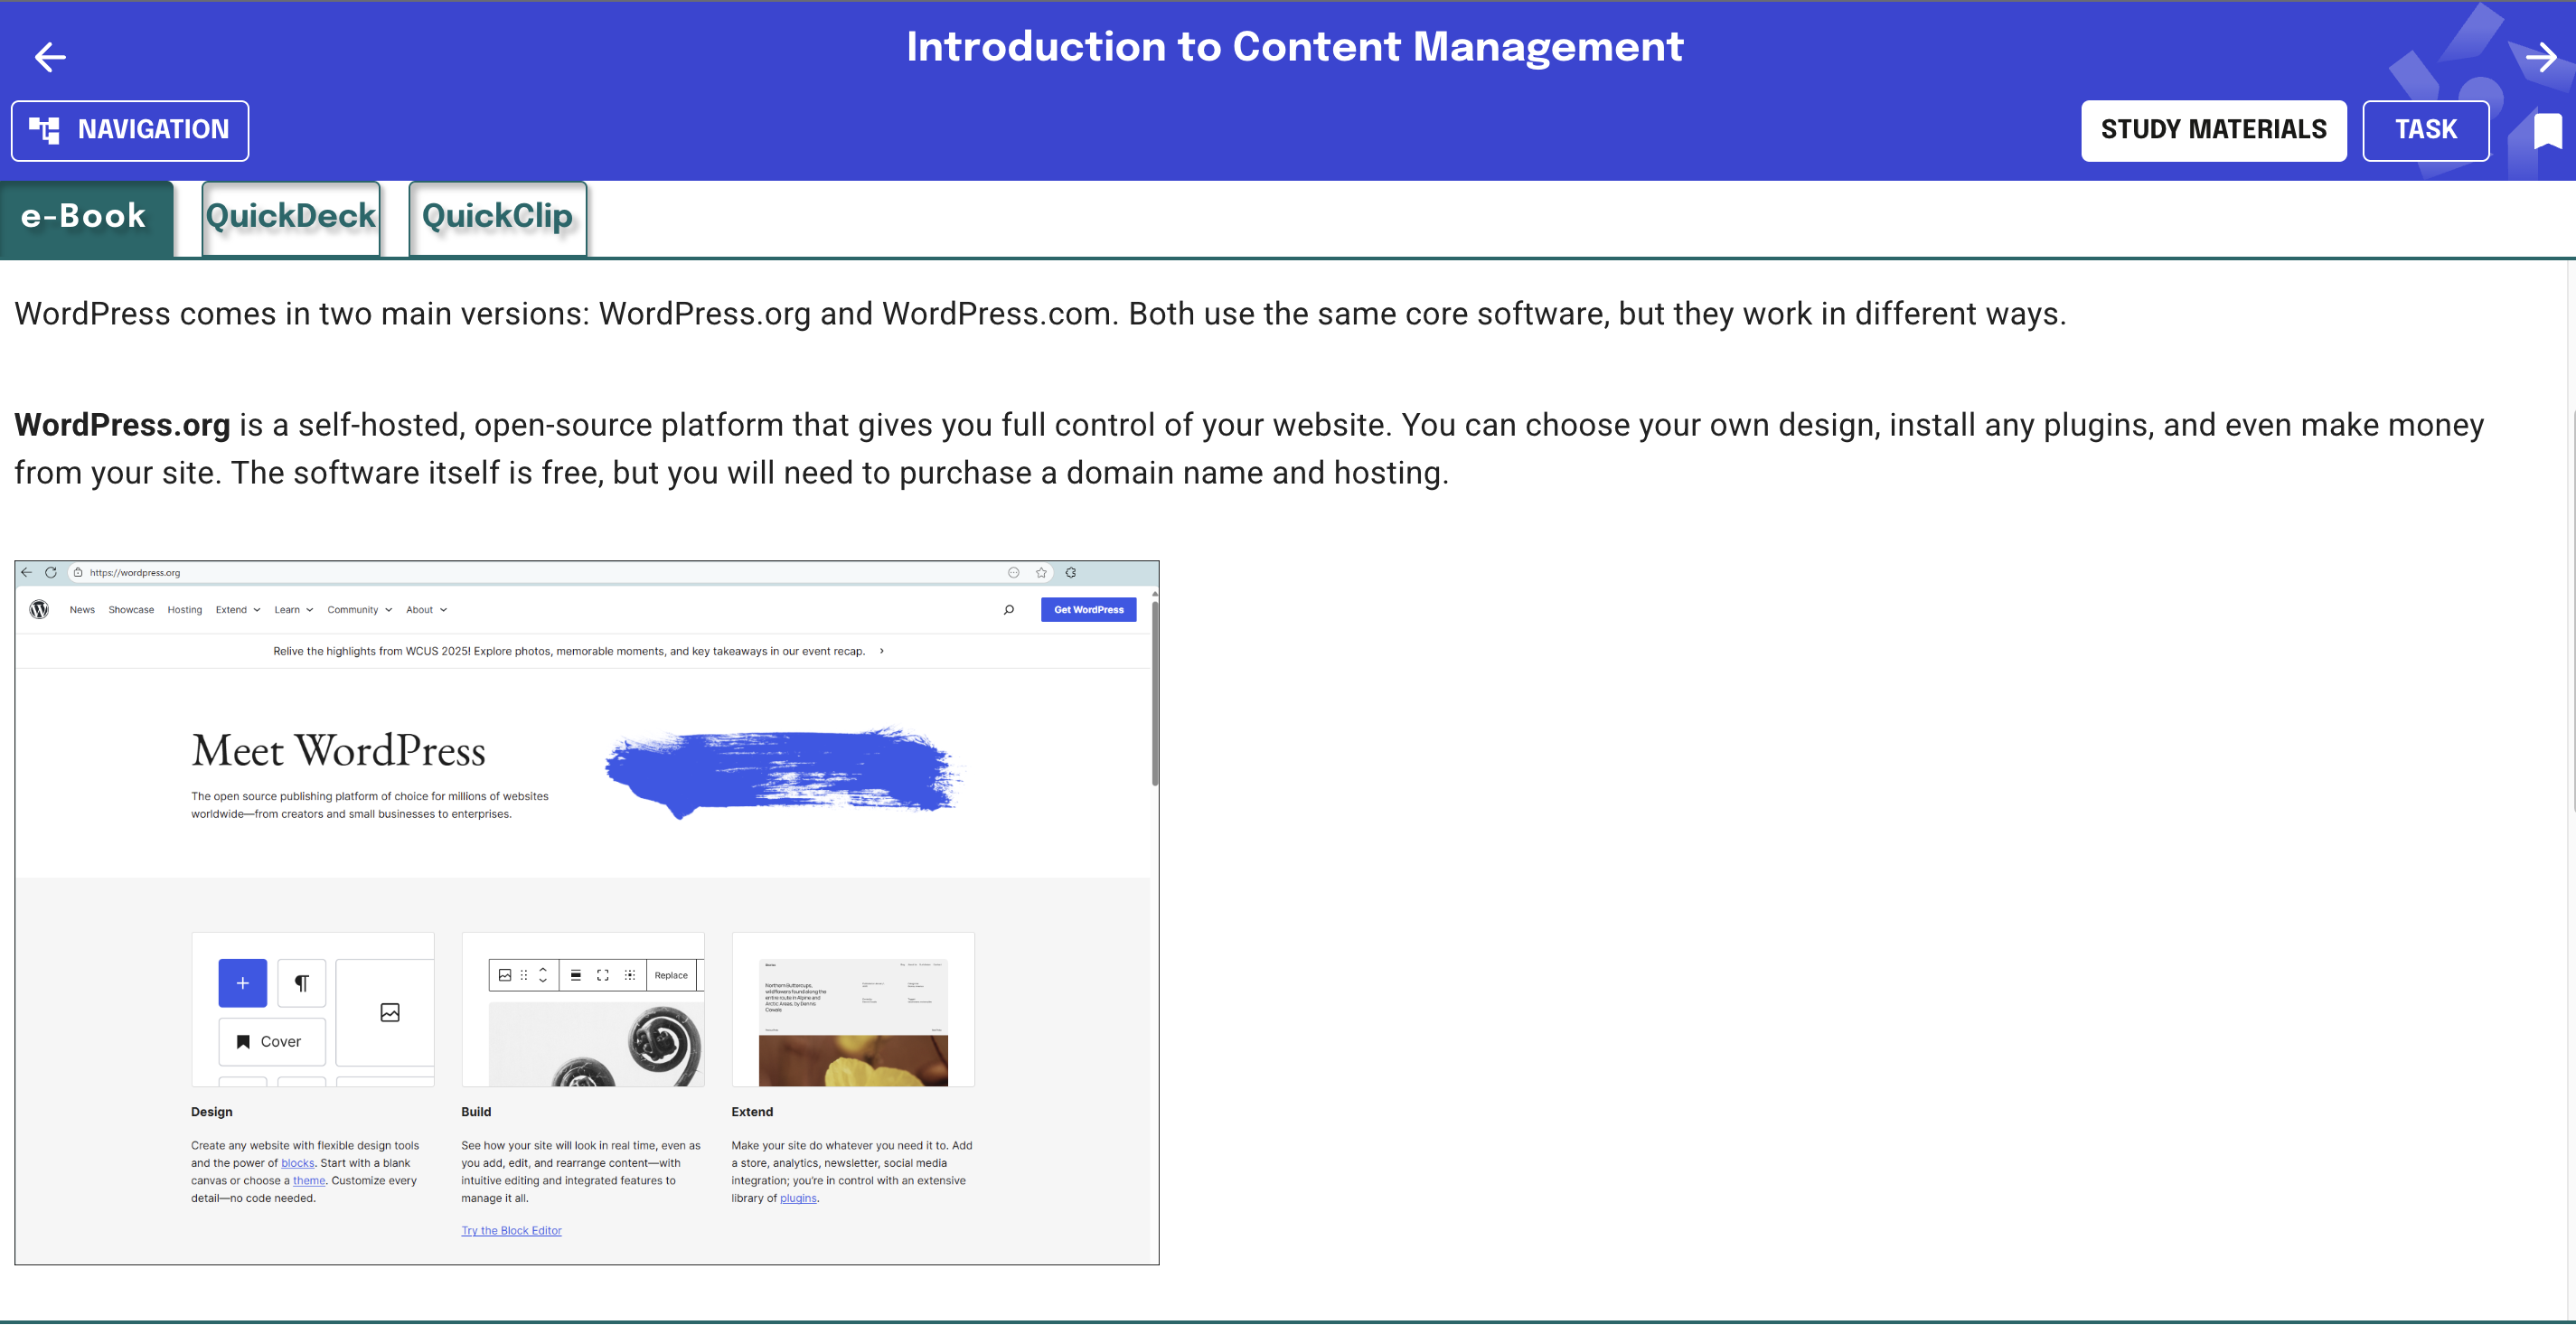Click the bold WordPress.org text in the paragraph

122,425
